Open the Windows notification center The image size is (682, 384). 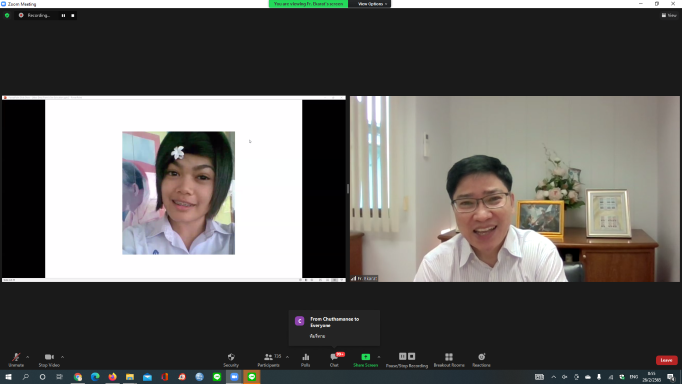point(671,377)
